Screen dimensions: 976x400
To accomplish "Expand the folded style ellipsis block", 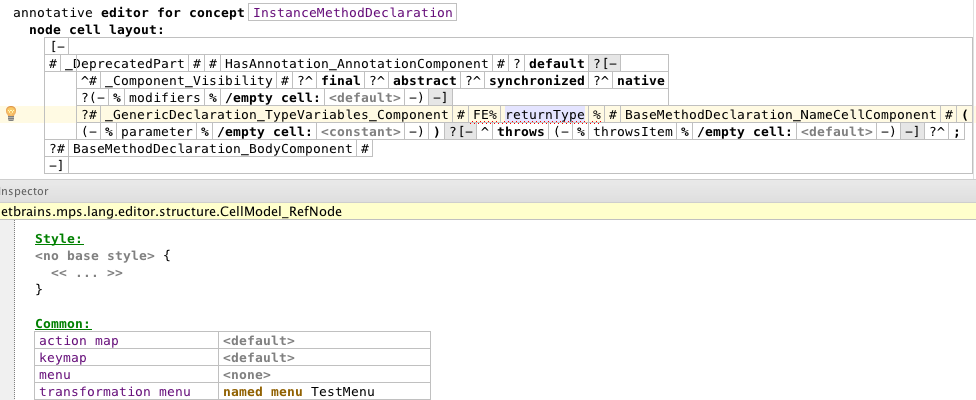I will (87, 272).
